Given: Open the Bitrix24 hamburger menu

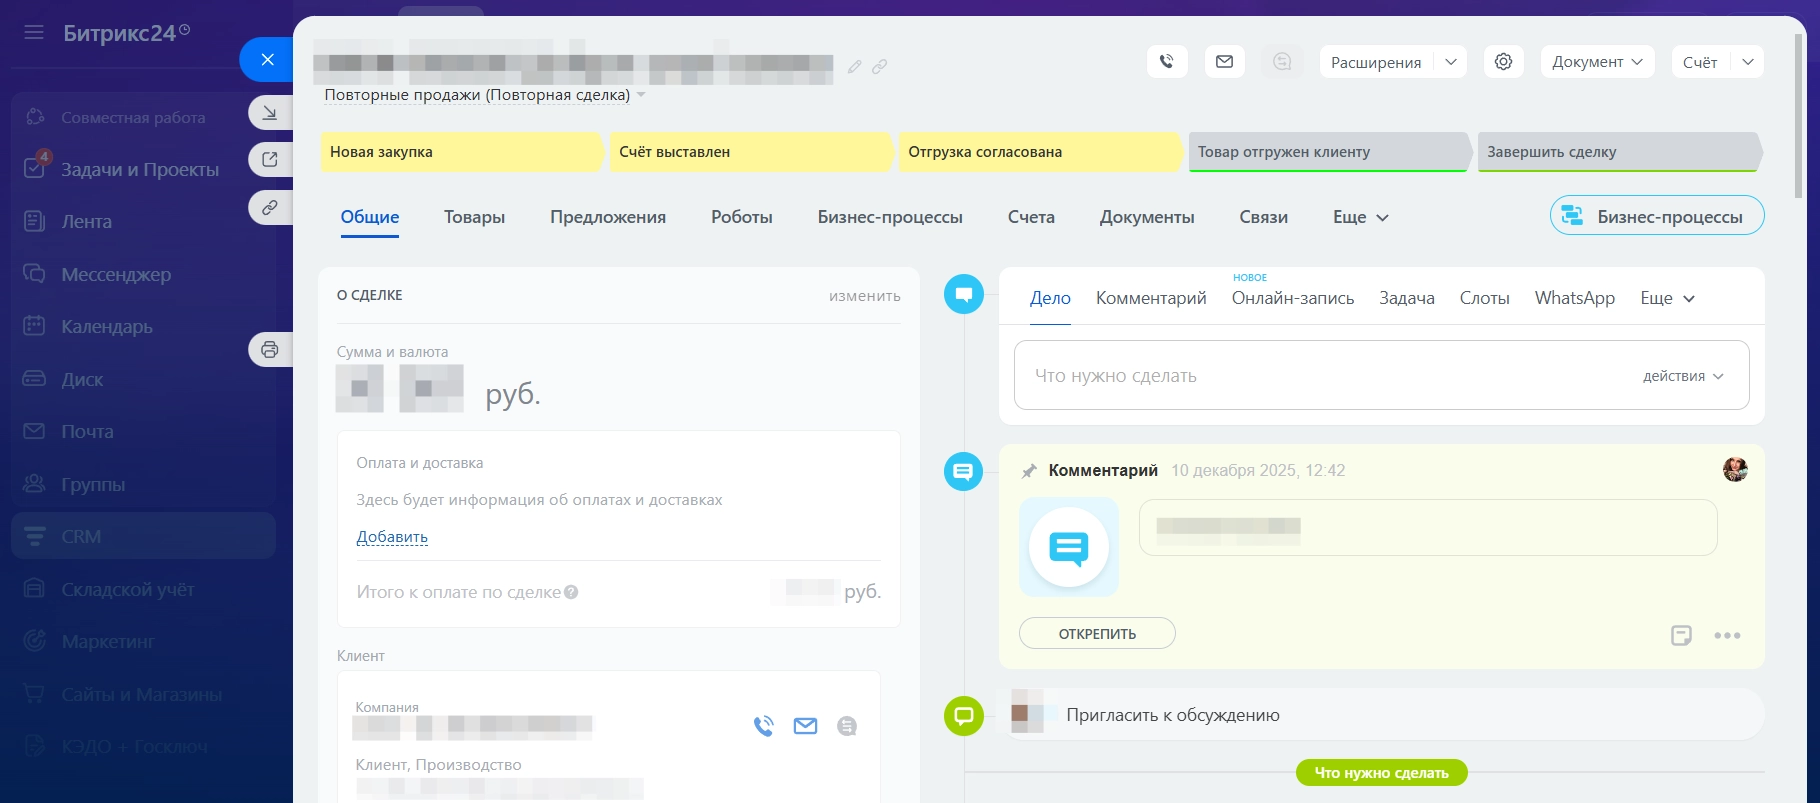Looking at the screenshot, I should [34, 33].
